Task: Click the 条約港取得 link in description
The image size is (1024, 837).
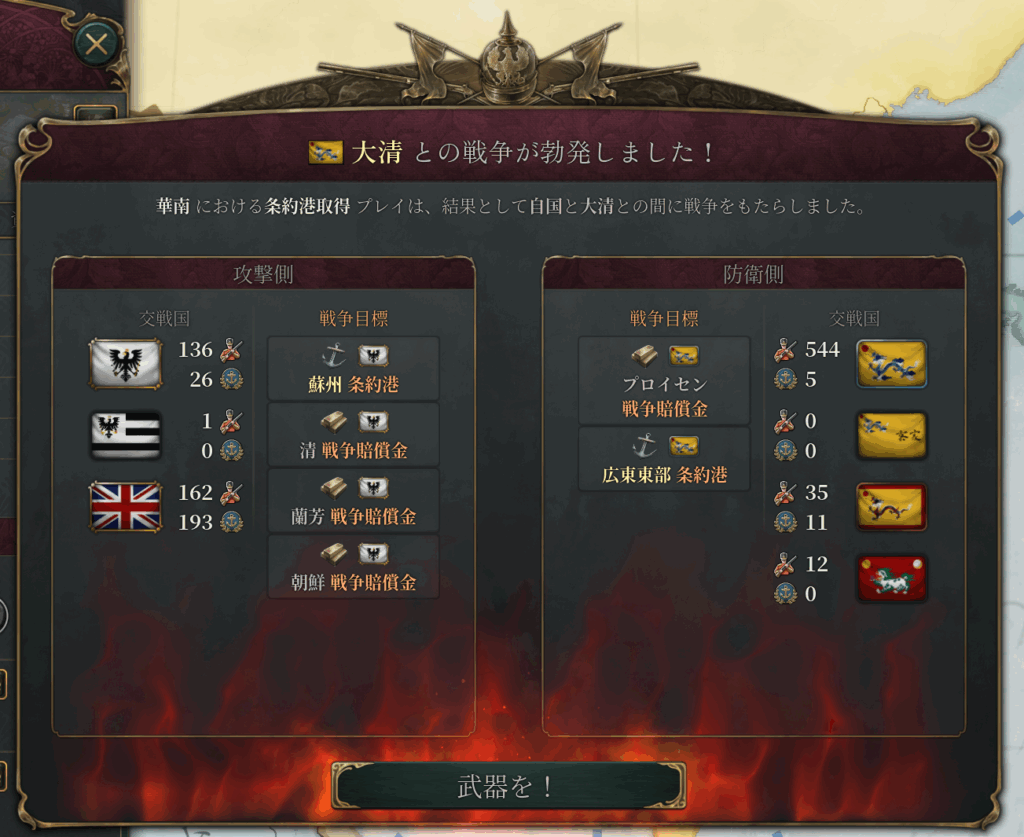Action: click(x=307, y=206)
